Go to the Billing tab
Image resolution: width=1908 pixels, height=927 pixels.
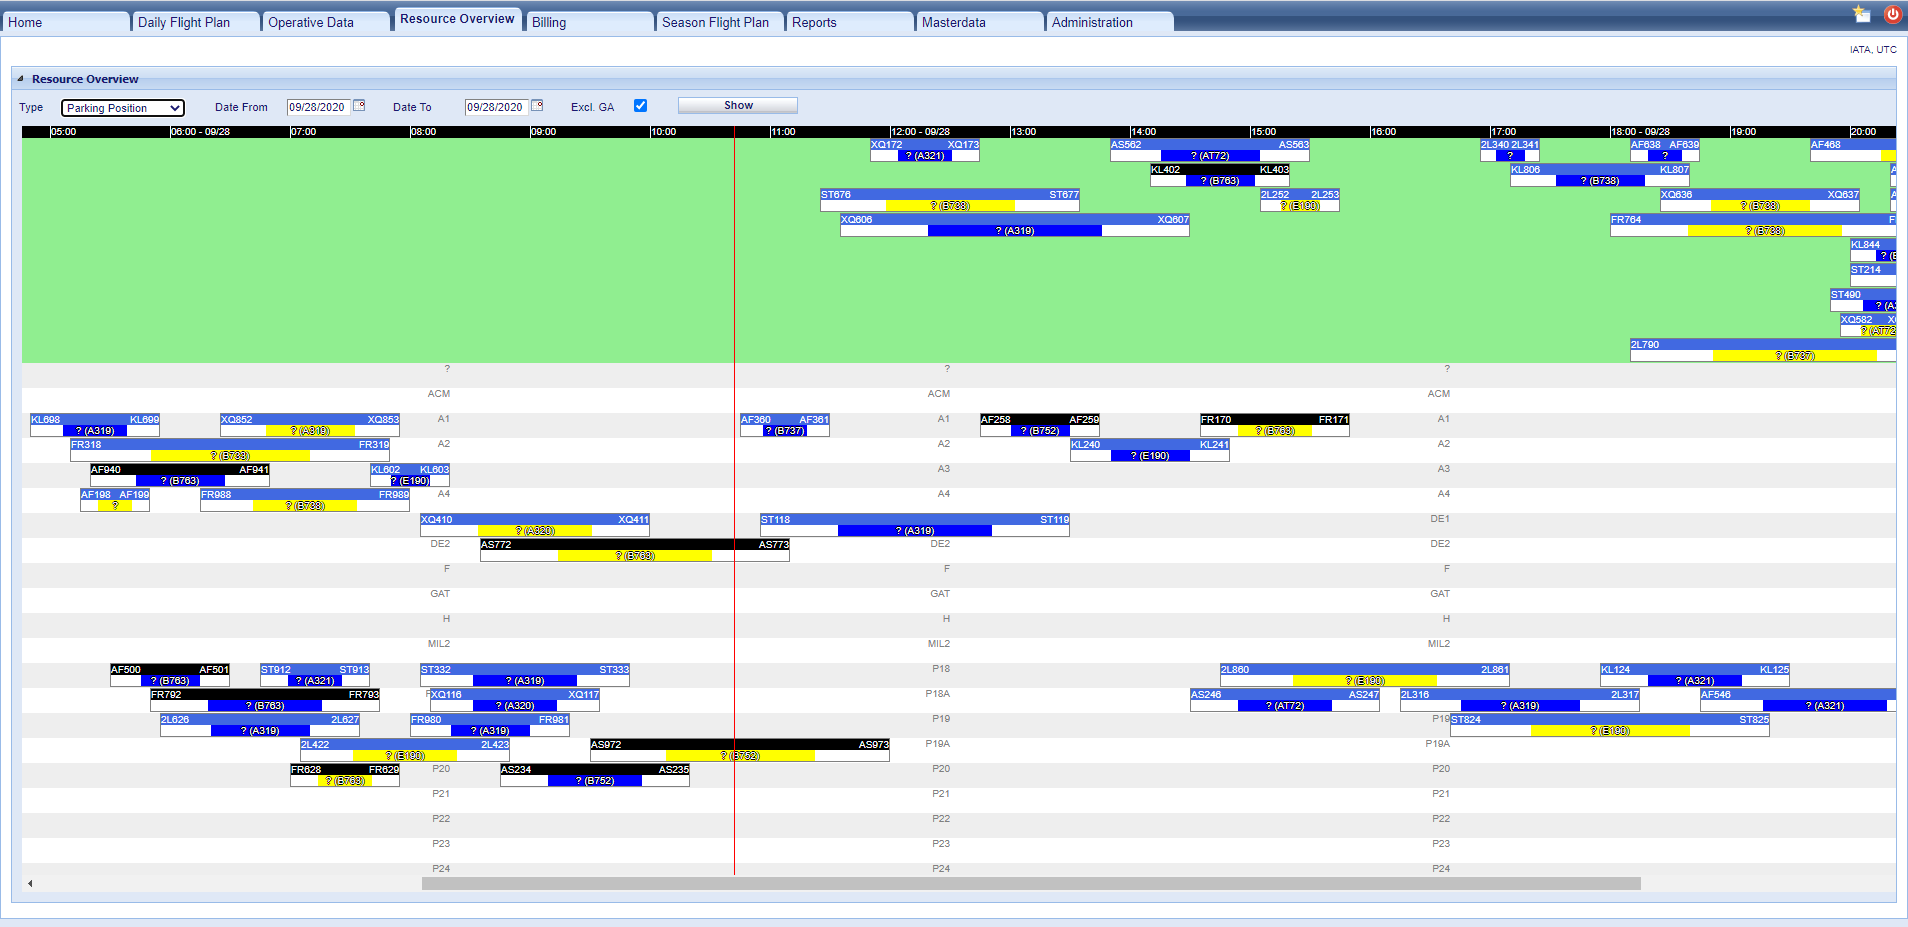(590, 22)
